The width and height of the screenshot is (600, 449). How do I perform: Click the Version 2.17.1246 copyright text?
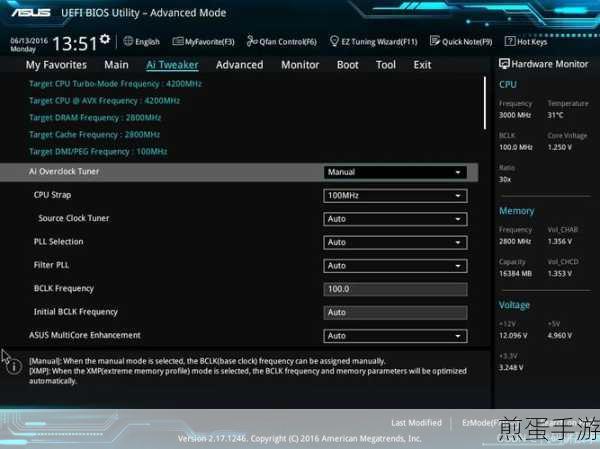click(300, 438)
